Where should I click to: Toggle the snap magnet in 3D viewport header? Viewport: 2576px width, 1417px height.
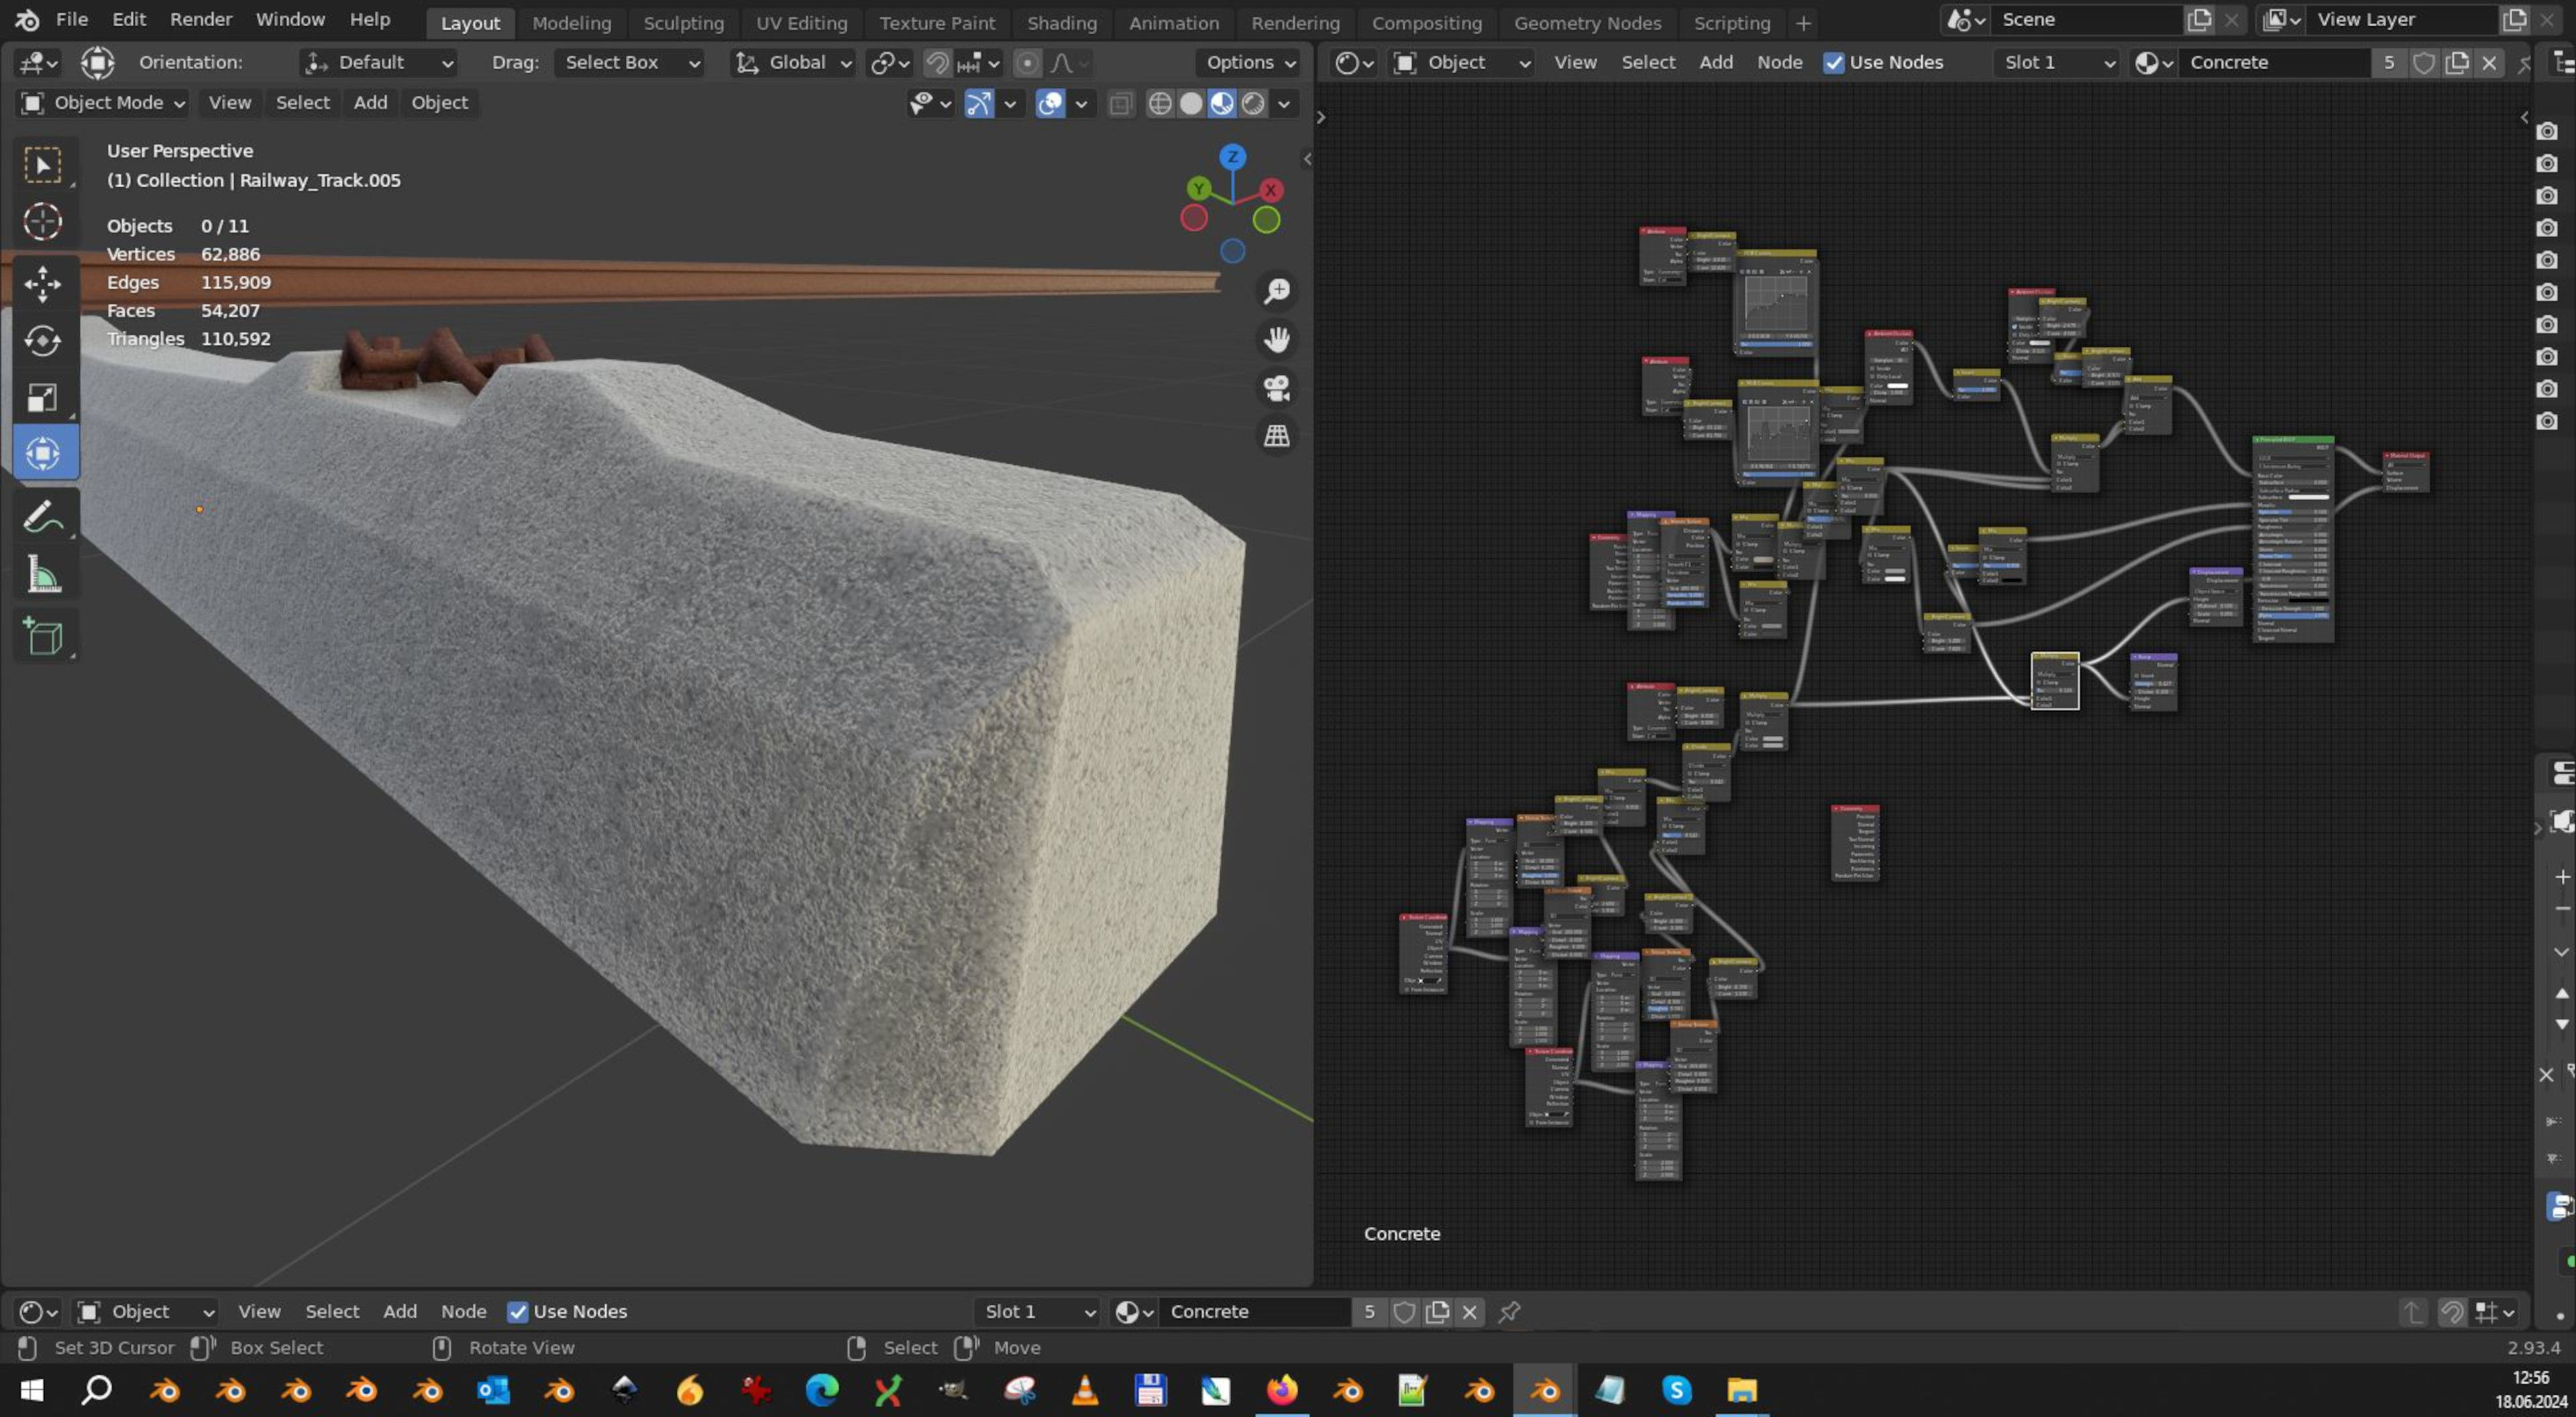937,63
